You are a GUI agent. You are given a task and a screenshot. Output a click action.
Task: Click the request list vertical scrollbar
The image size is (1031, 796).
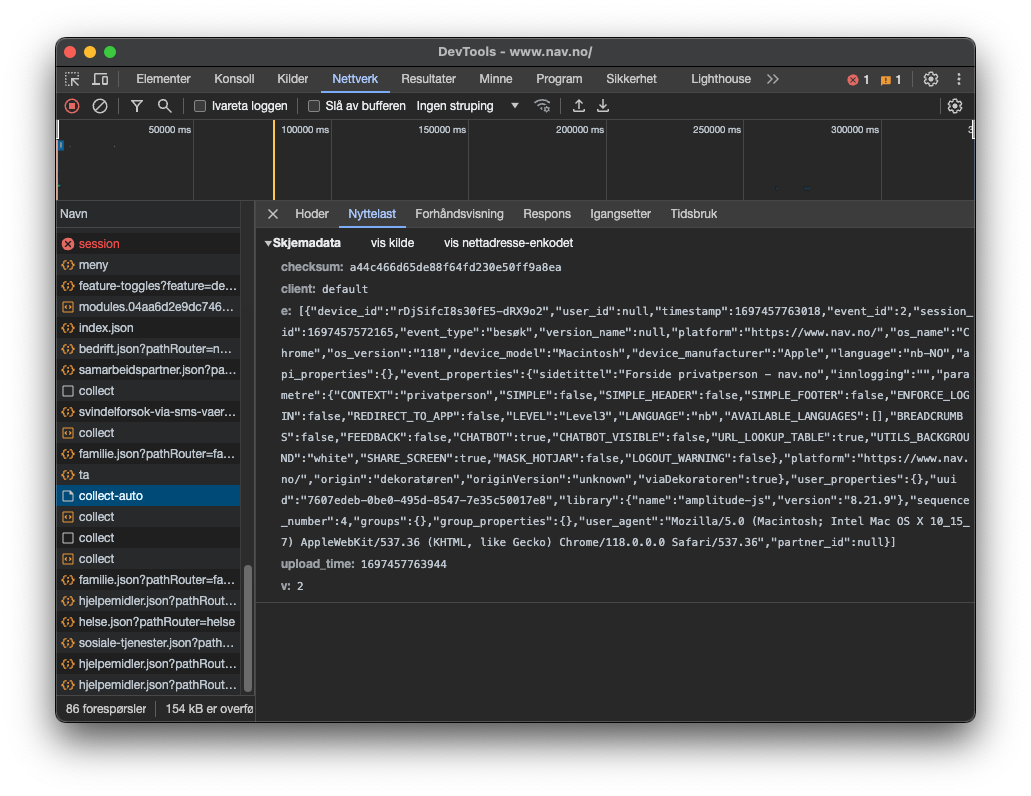coord(248,628)
